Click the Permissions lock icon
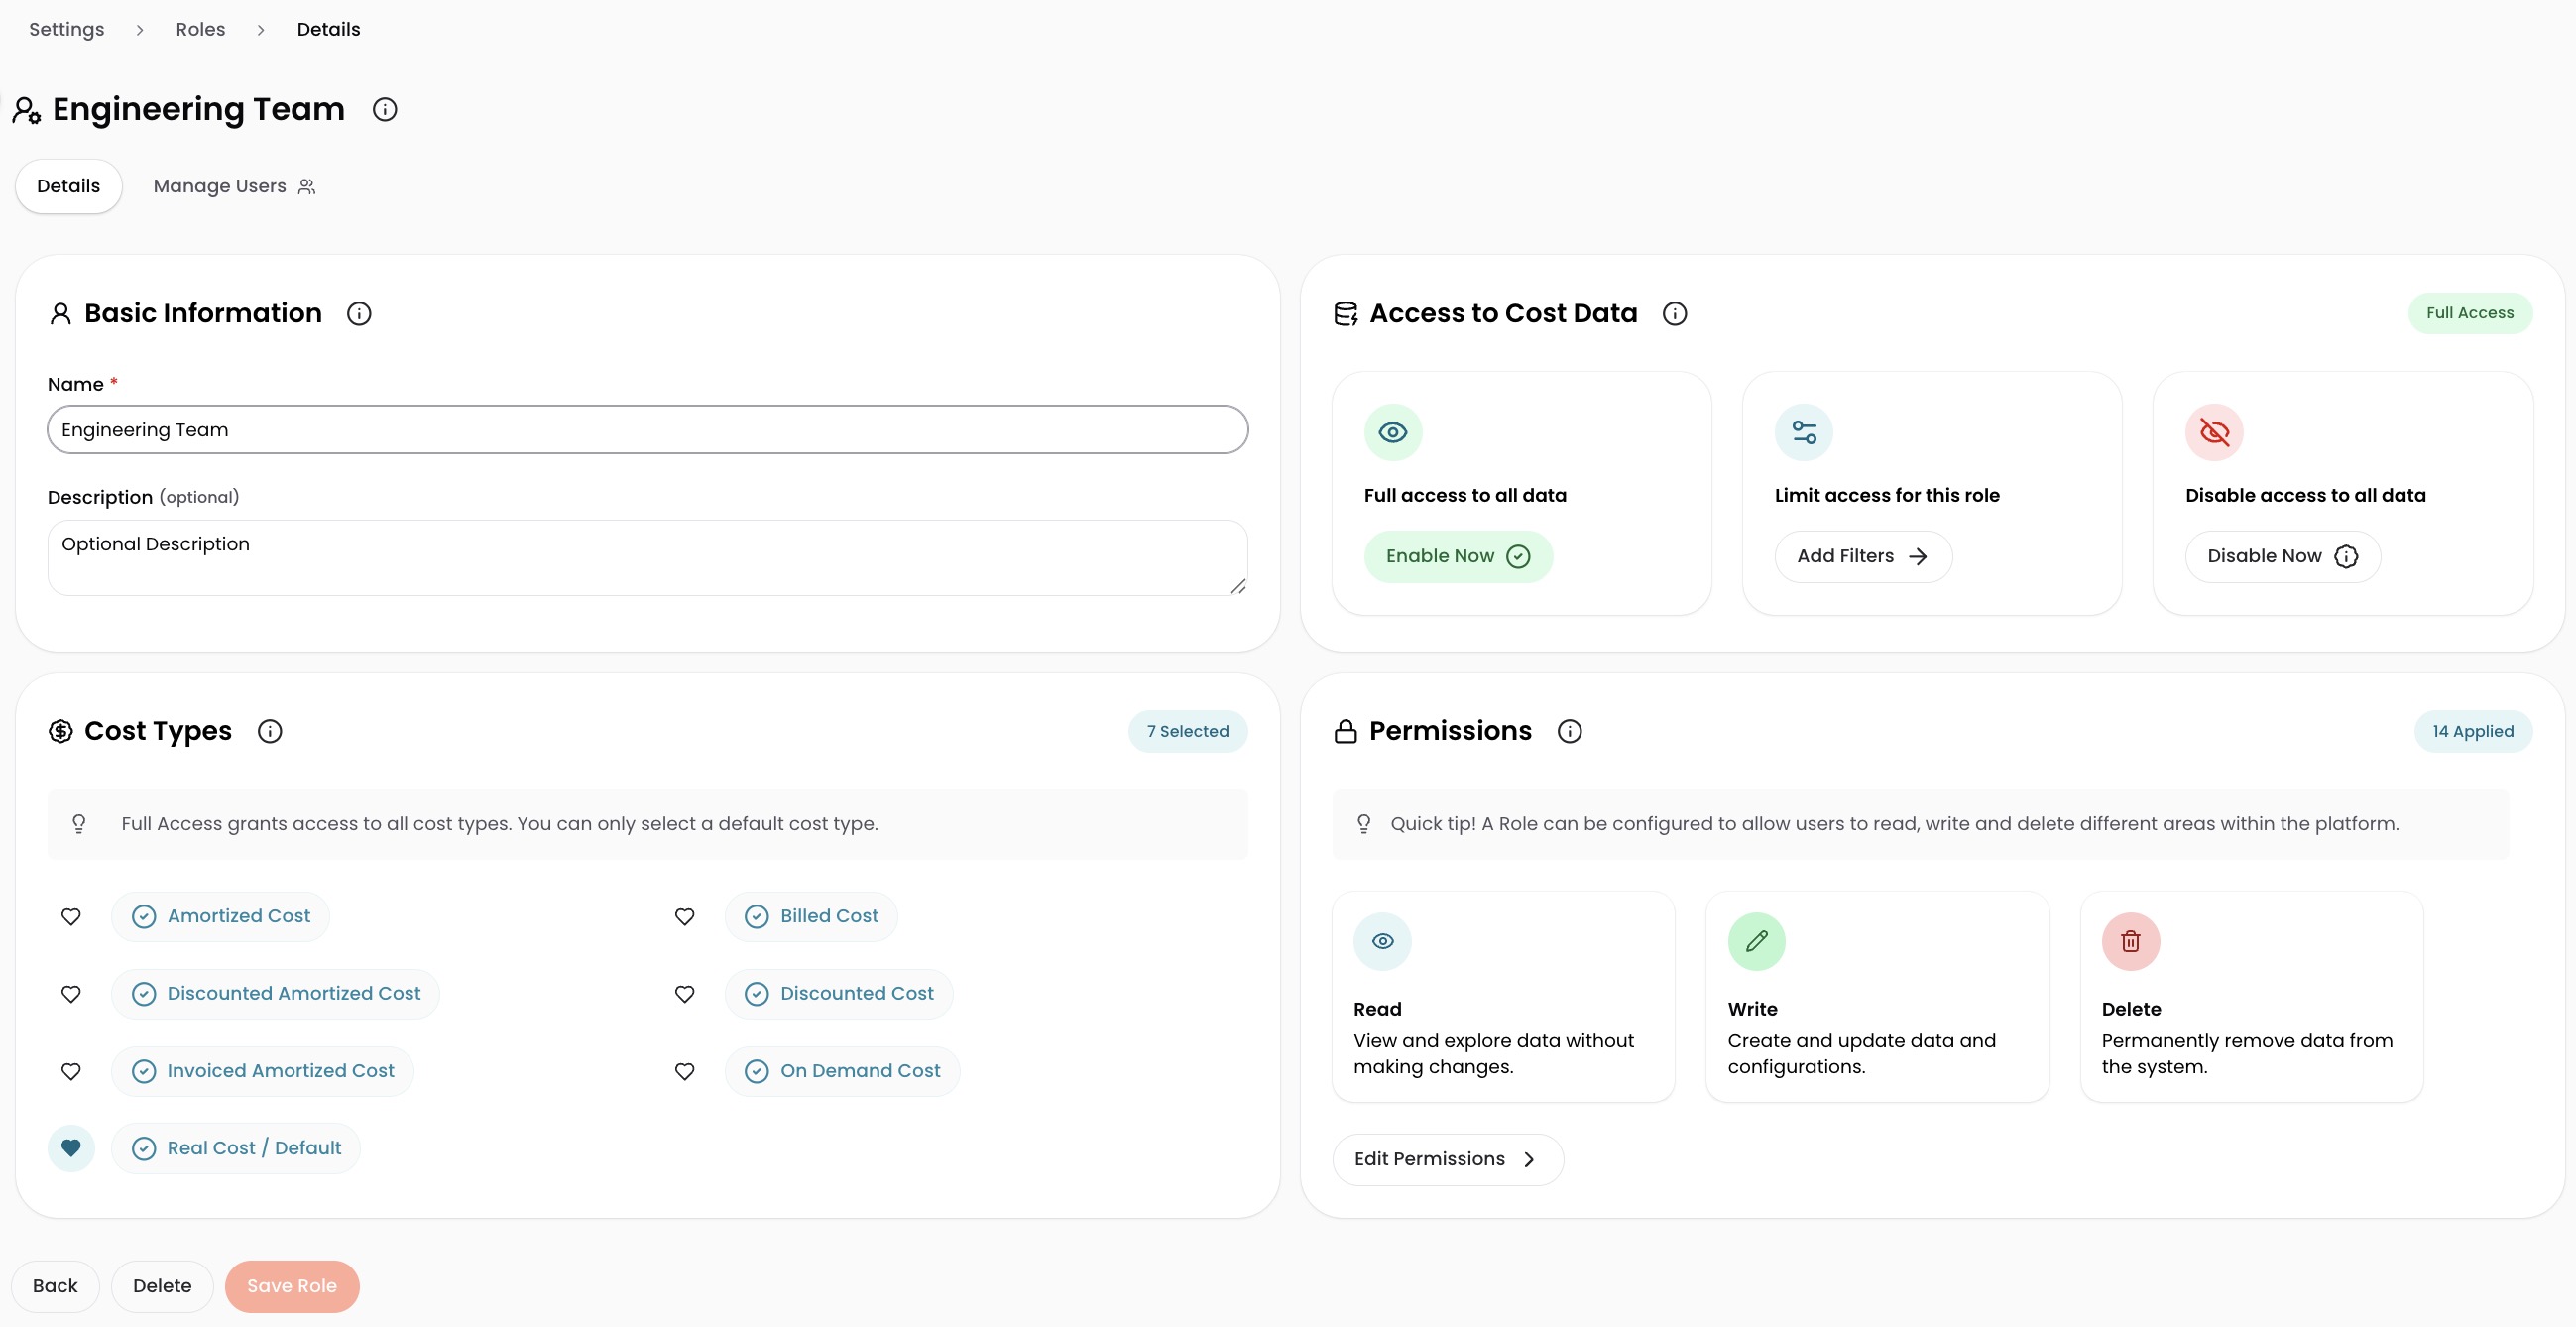 [x=1346, y=731]
